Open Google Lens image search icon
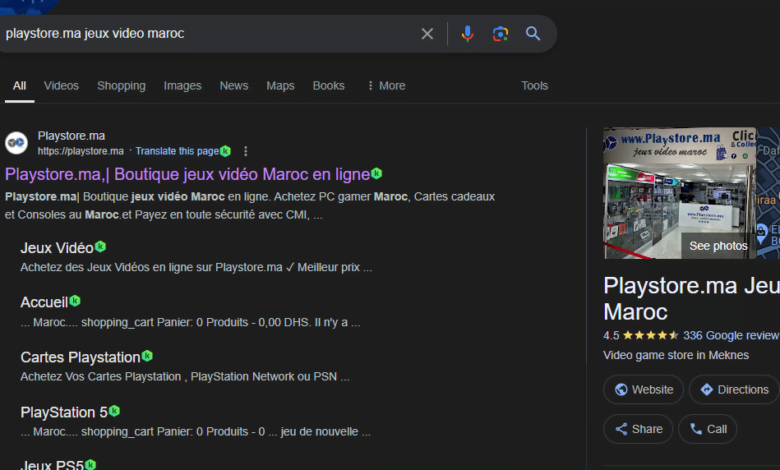 pyautogui.click(x=500, y=34)
